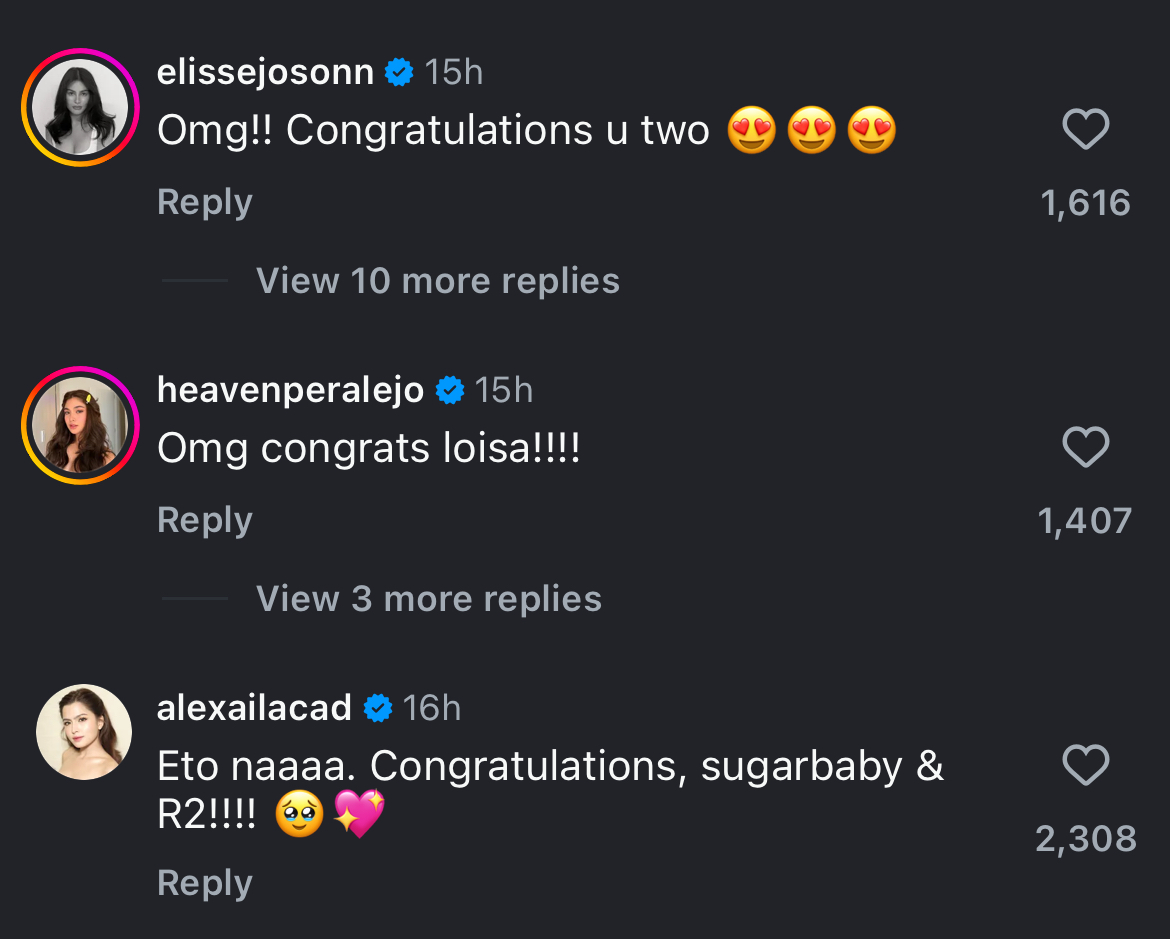The image size is (1170, 939).
Task: Click the heart-eyes emoji in elissejosonn's comment
Action: pyautogui.click(x=753, y=130)
